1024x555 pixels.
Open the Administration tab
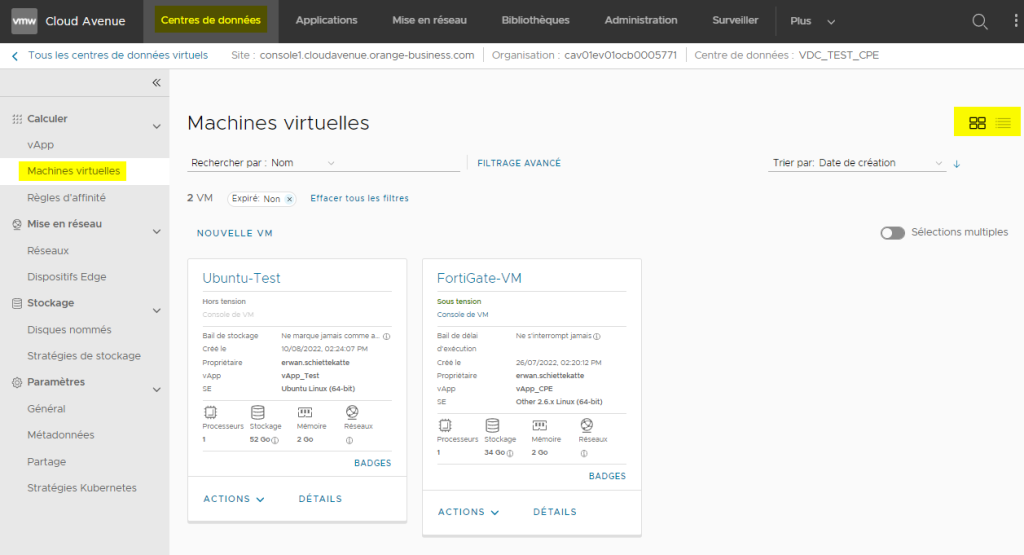[x=641, y=20]
